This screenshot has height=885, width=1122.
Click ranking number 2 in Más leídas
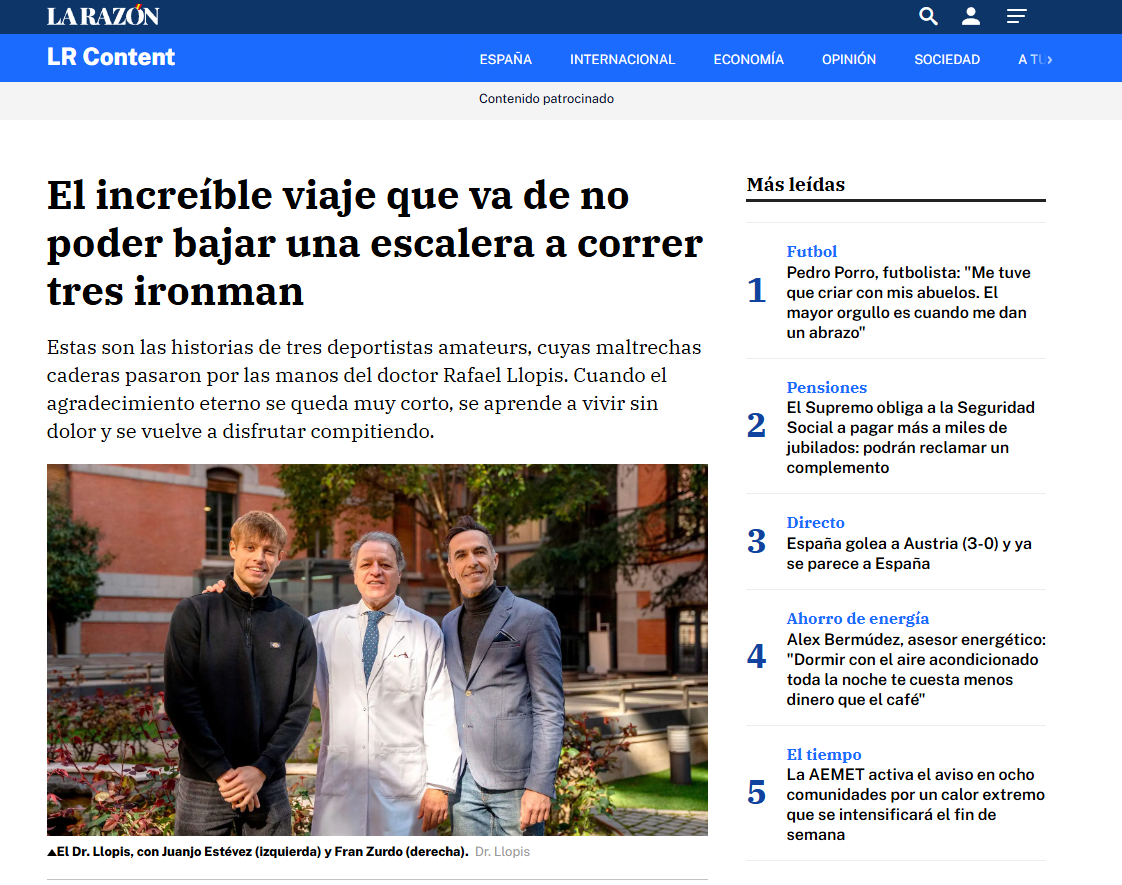point(756,426)
